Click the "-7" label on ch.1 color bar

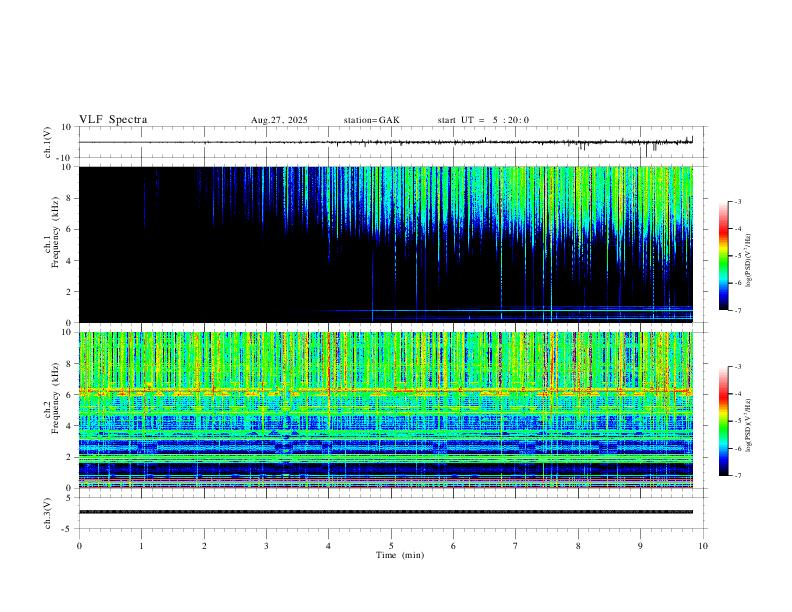coord(737,311)
